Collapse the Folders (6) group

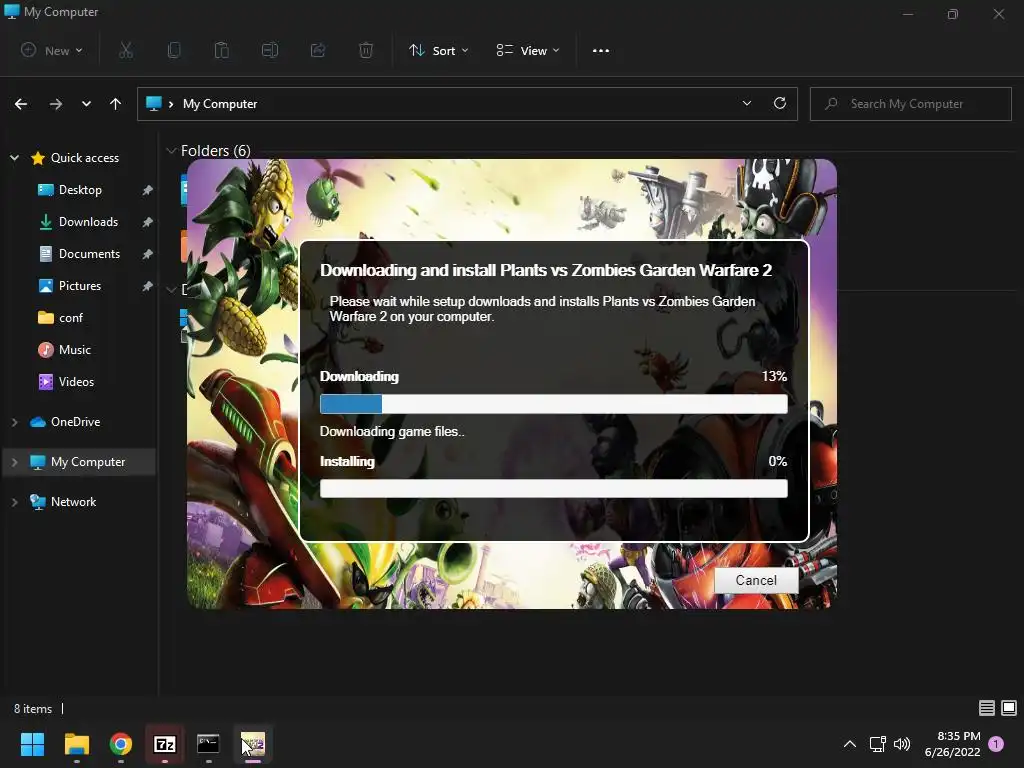click(171, 151)
